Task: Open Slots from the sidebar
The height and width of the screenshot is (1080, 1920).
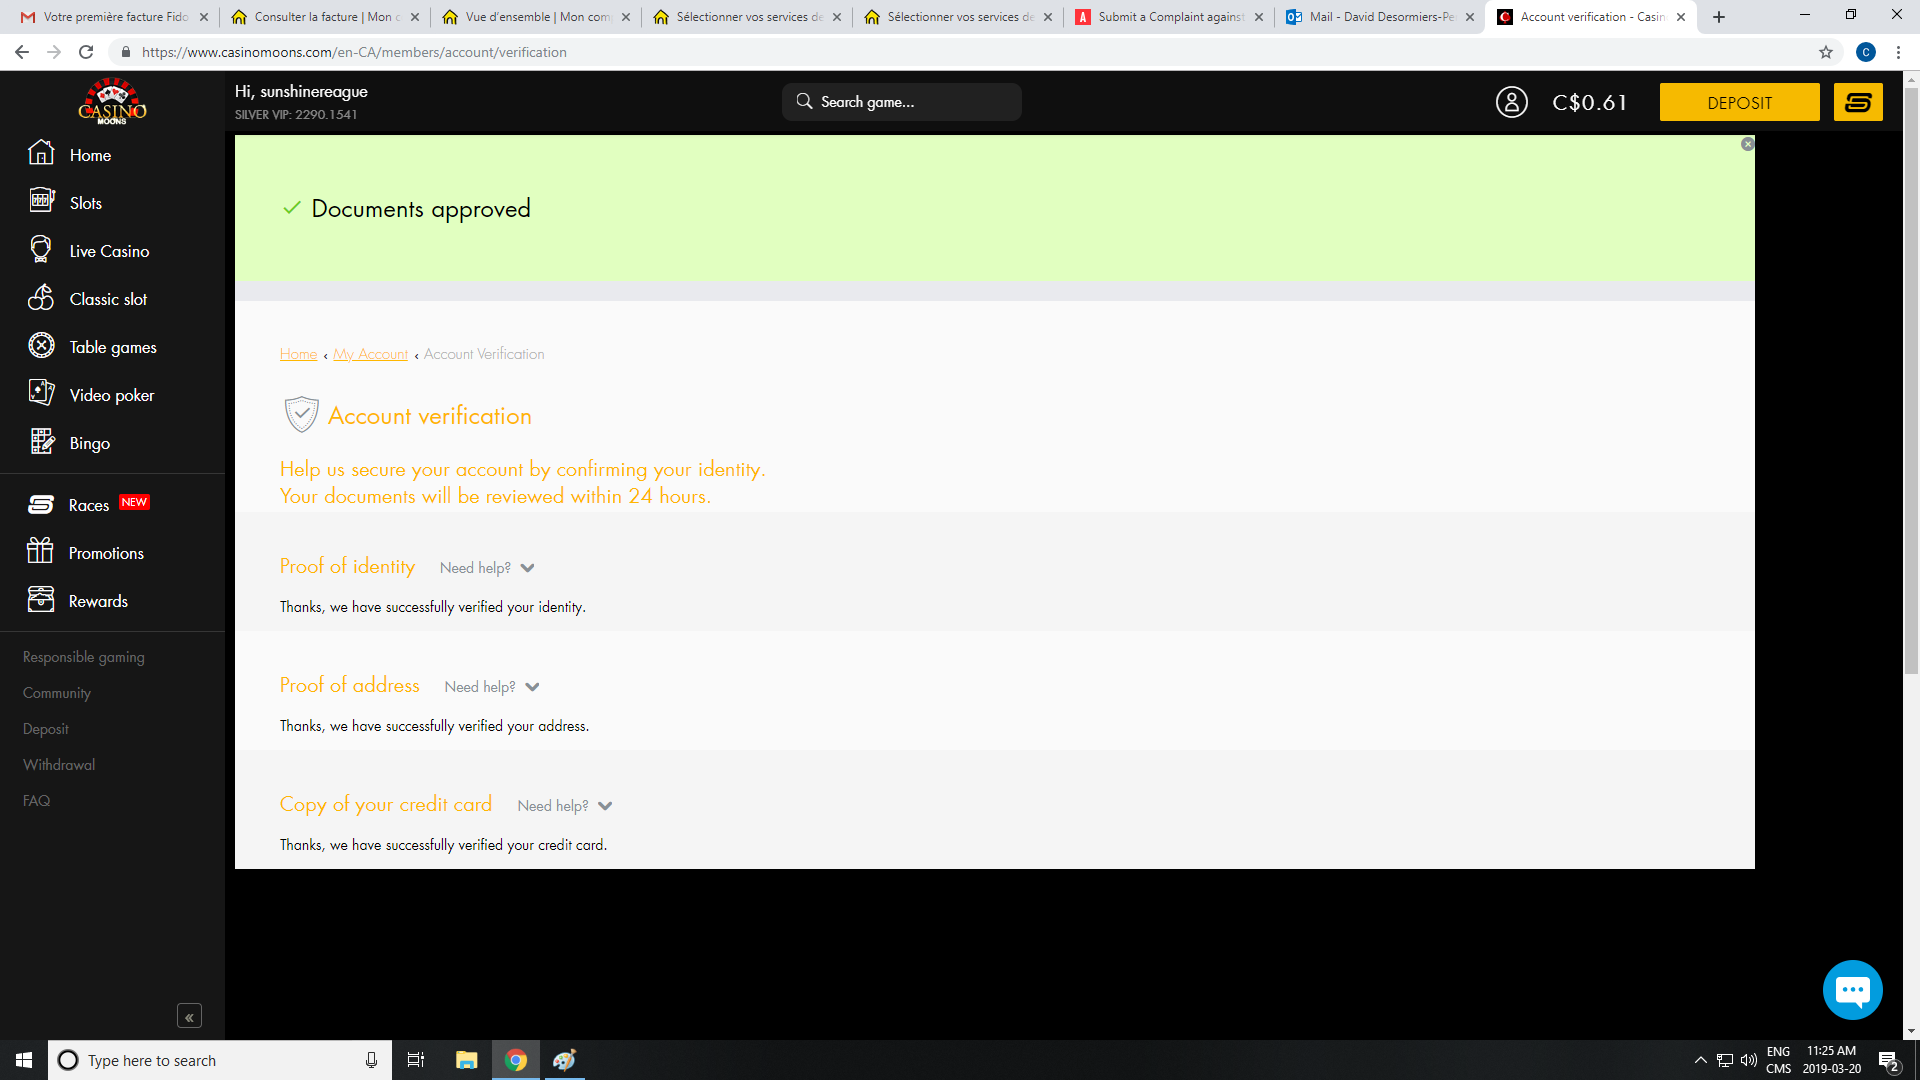Action: pyautogui.click(x=86, y=203)
